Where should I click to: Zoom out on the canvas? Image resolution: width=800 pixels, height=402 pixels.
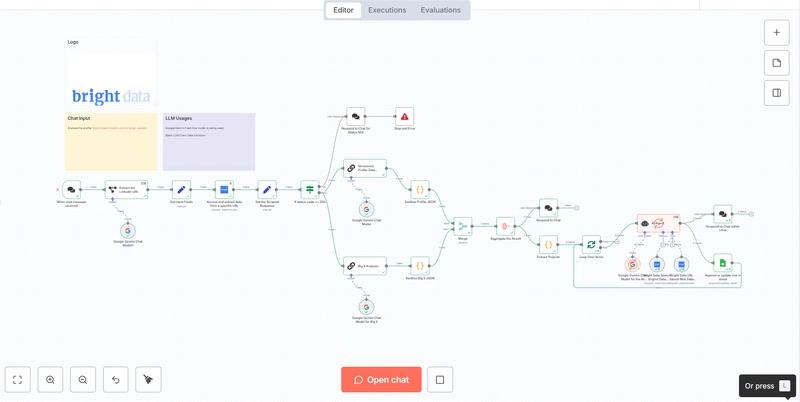click(83, 380)
